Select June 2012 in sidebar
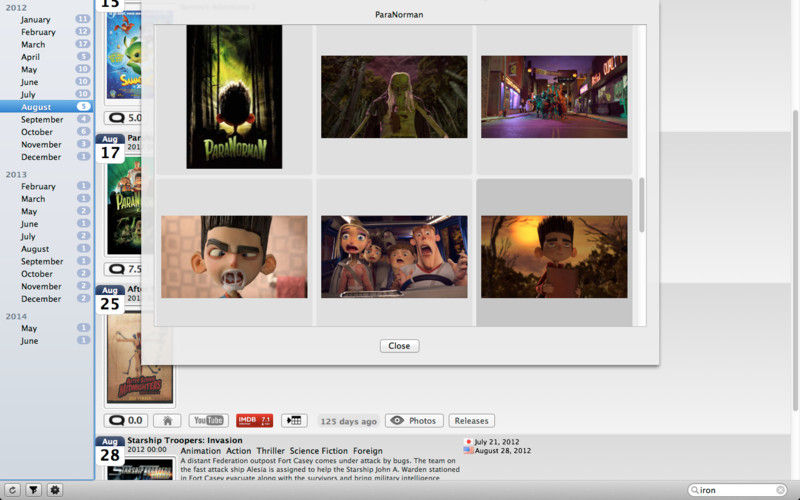The width and height of the screenshot is (800, 500). click(x=47, y=82)
